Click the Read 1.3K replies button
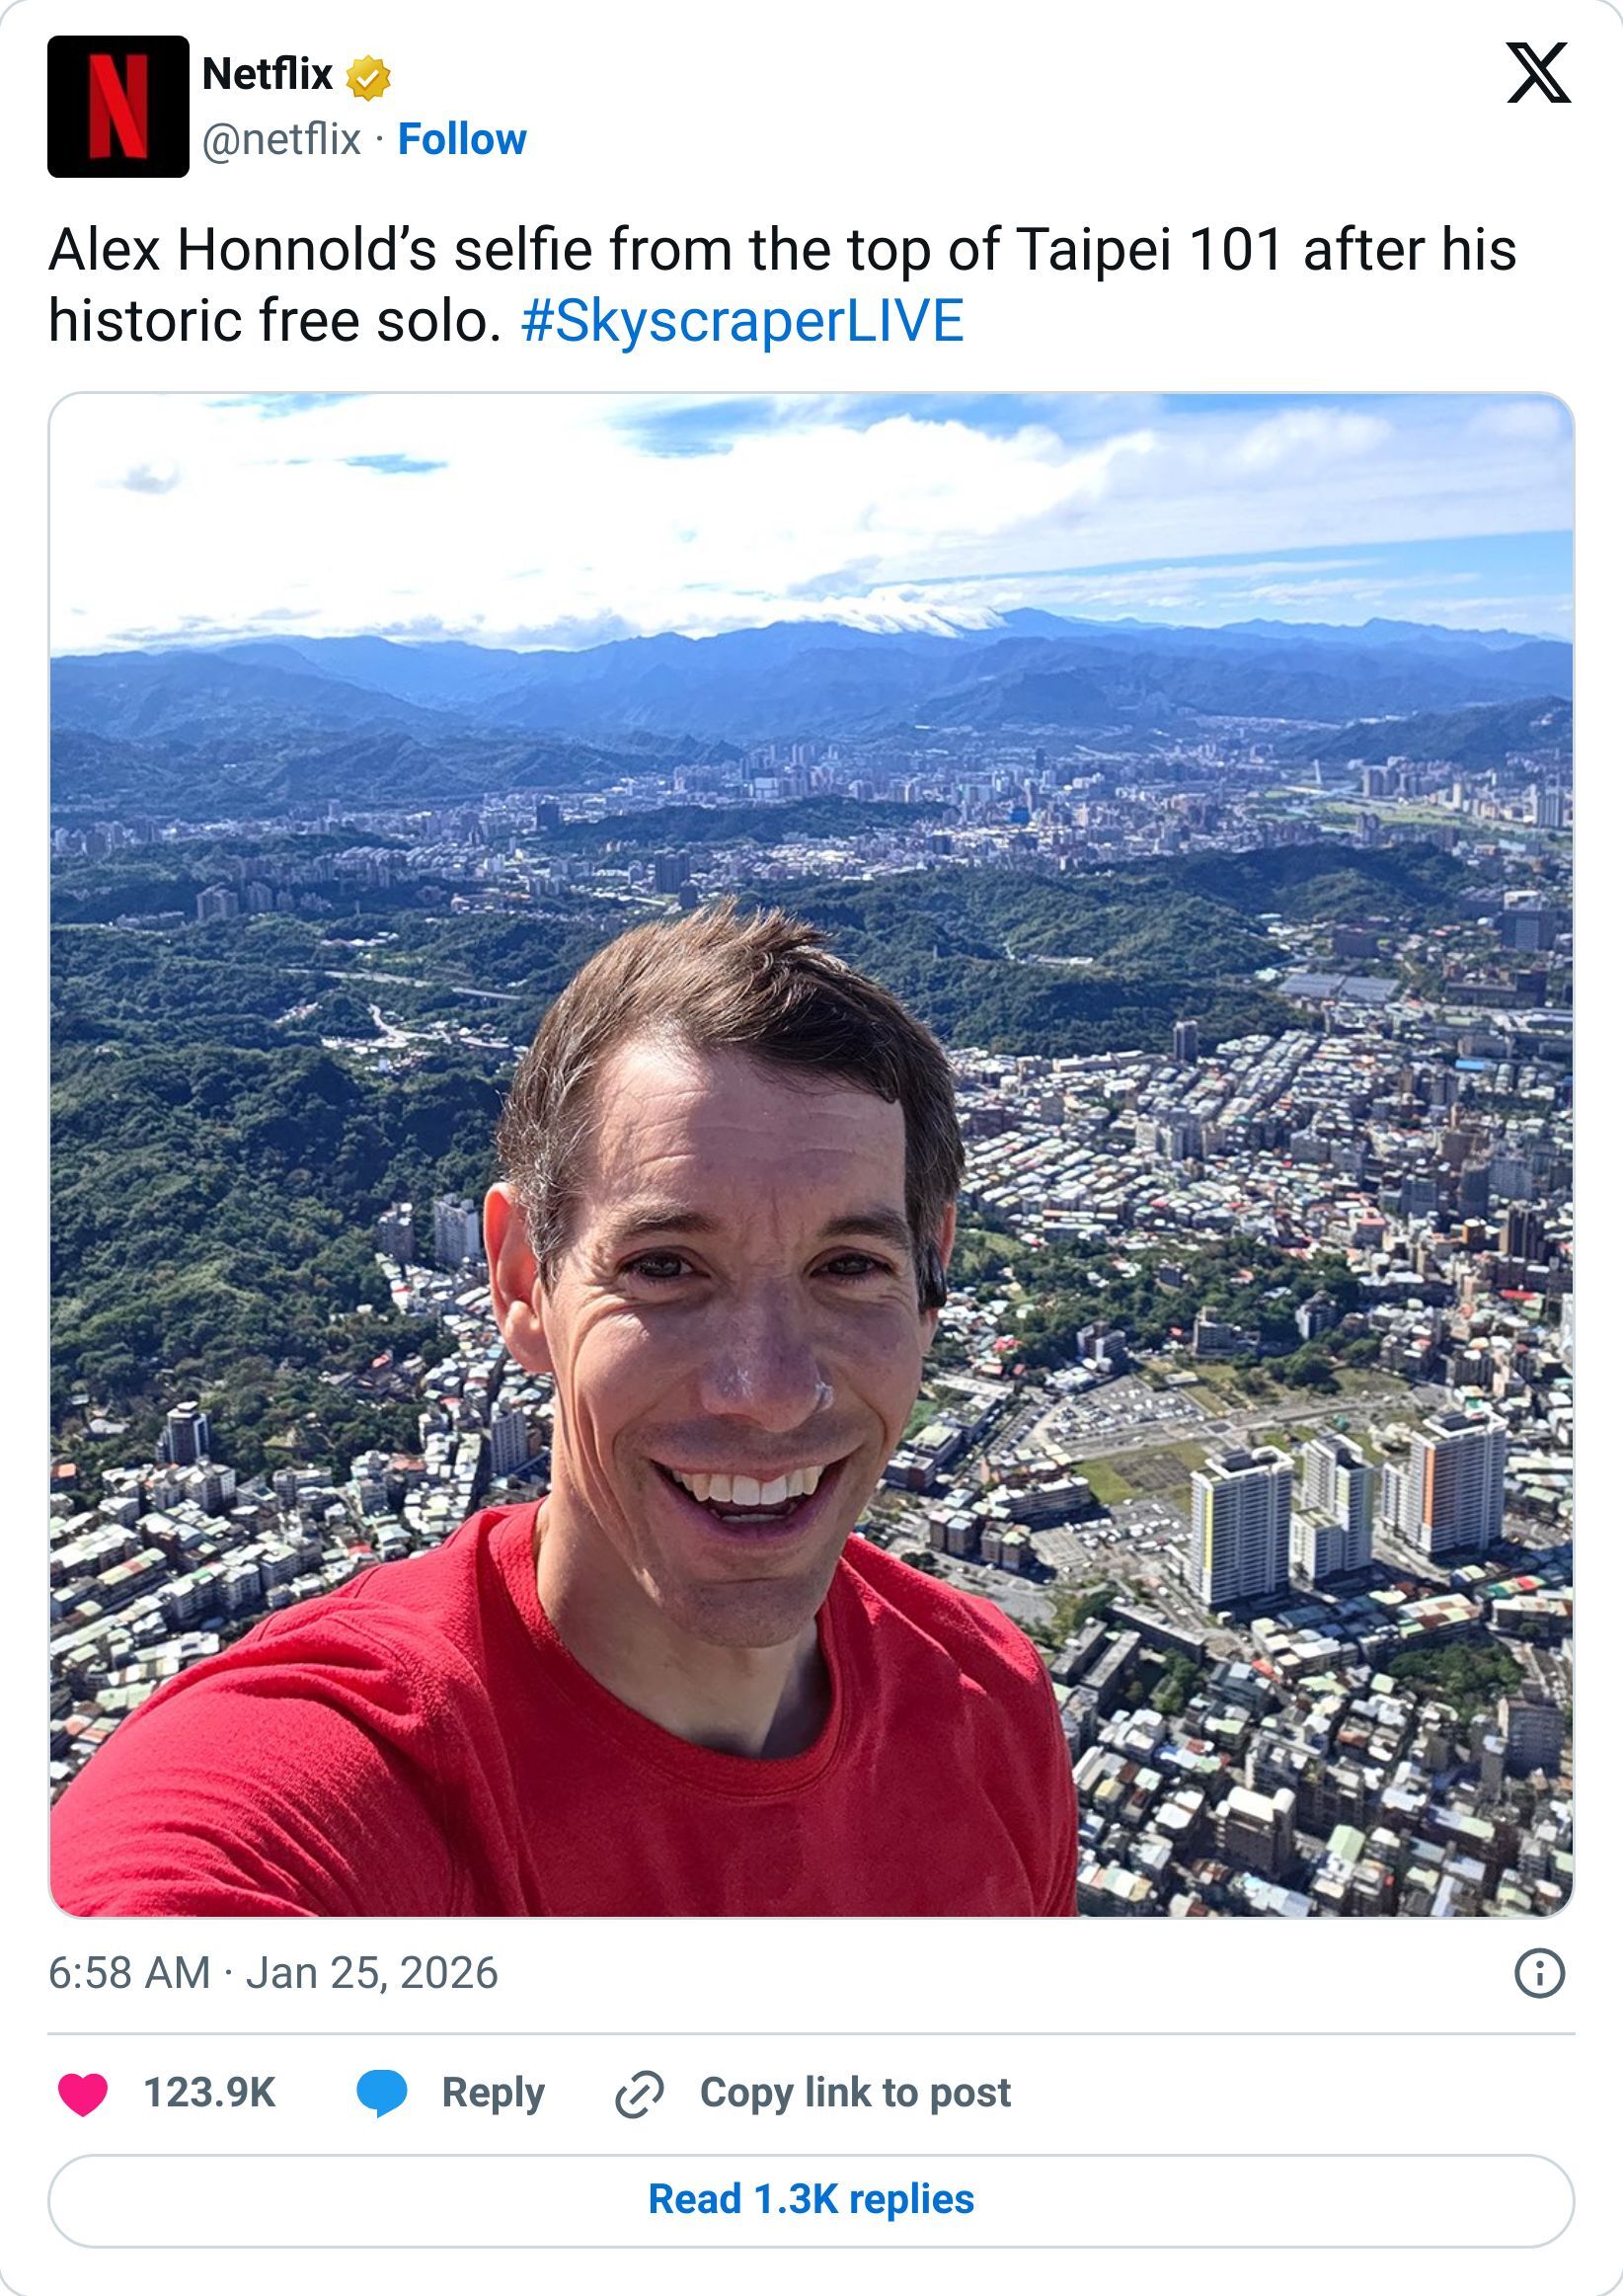 [x=811, y=2201]
